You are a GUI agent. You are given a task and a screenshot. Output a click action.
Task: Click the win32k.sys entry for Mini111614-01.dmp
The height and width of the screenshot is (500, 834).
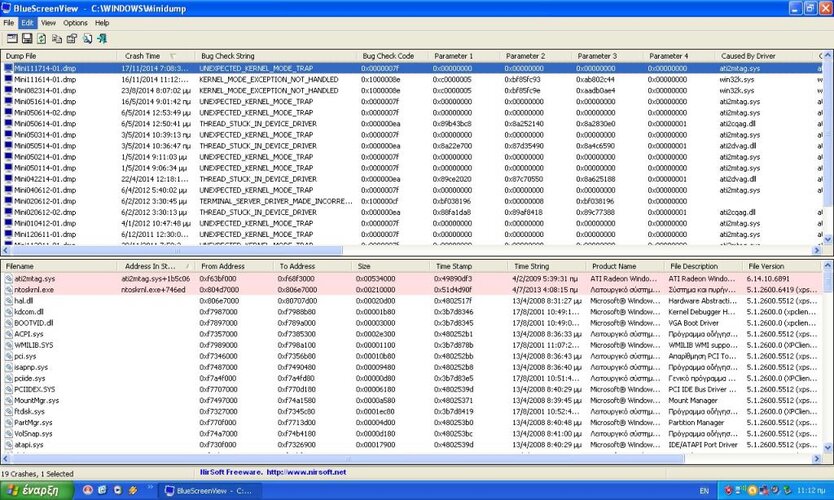click(x=737, y=79)
